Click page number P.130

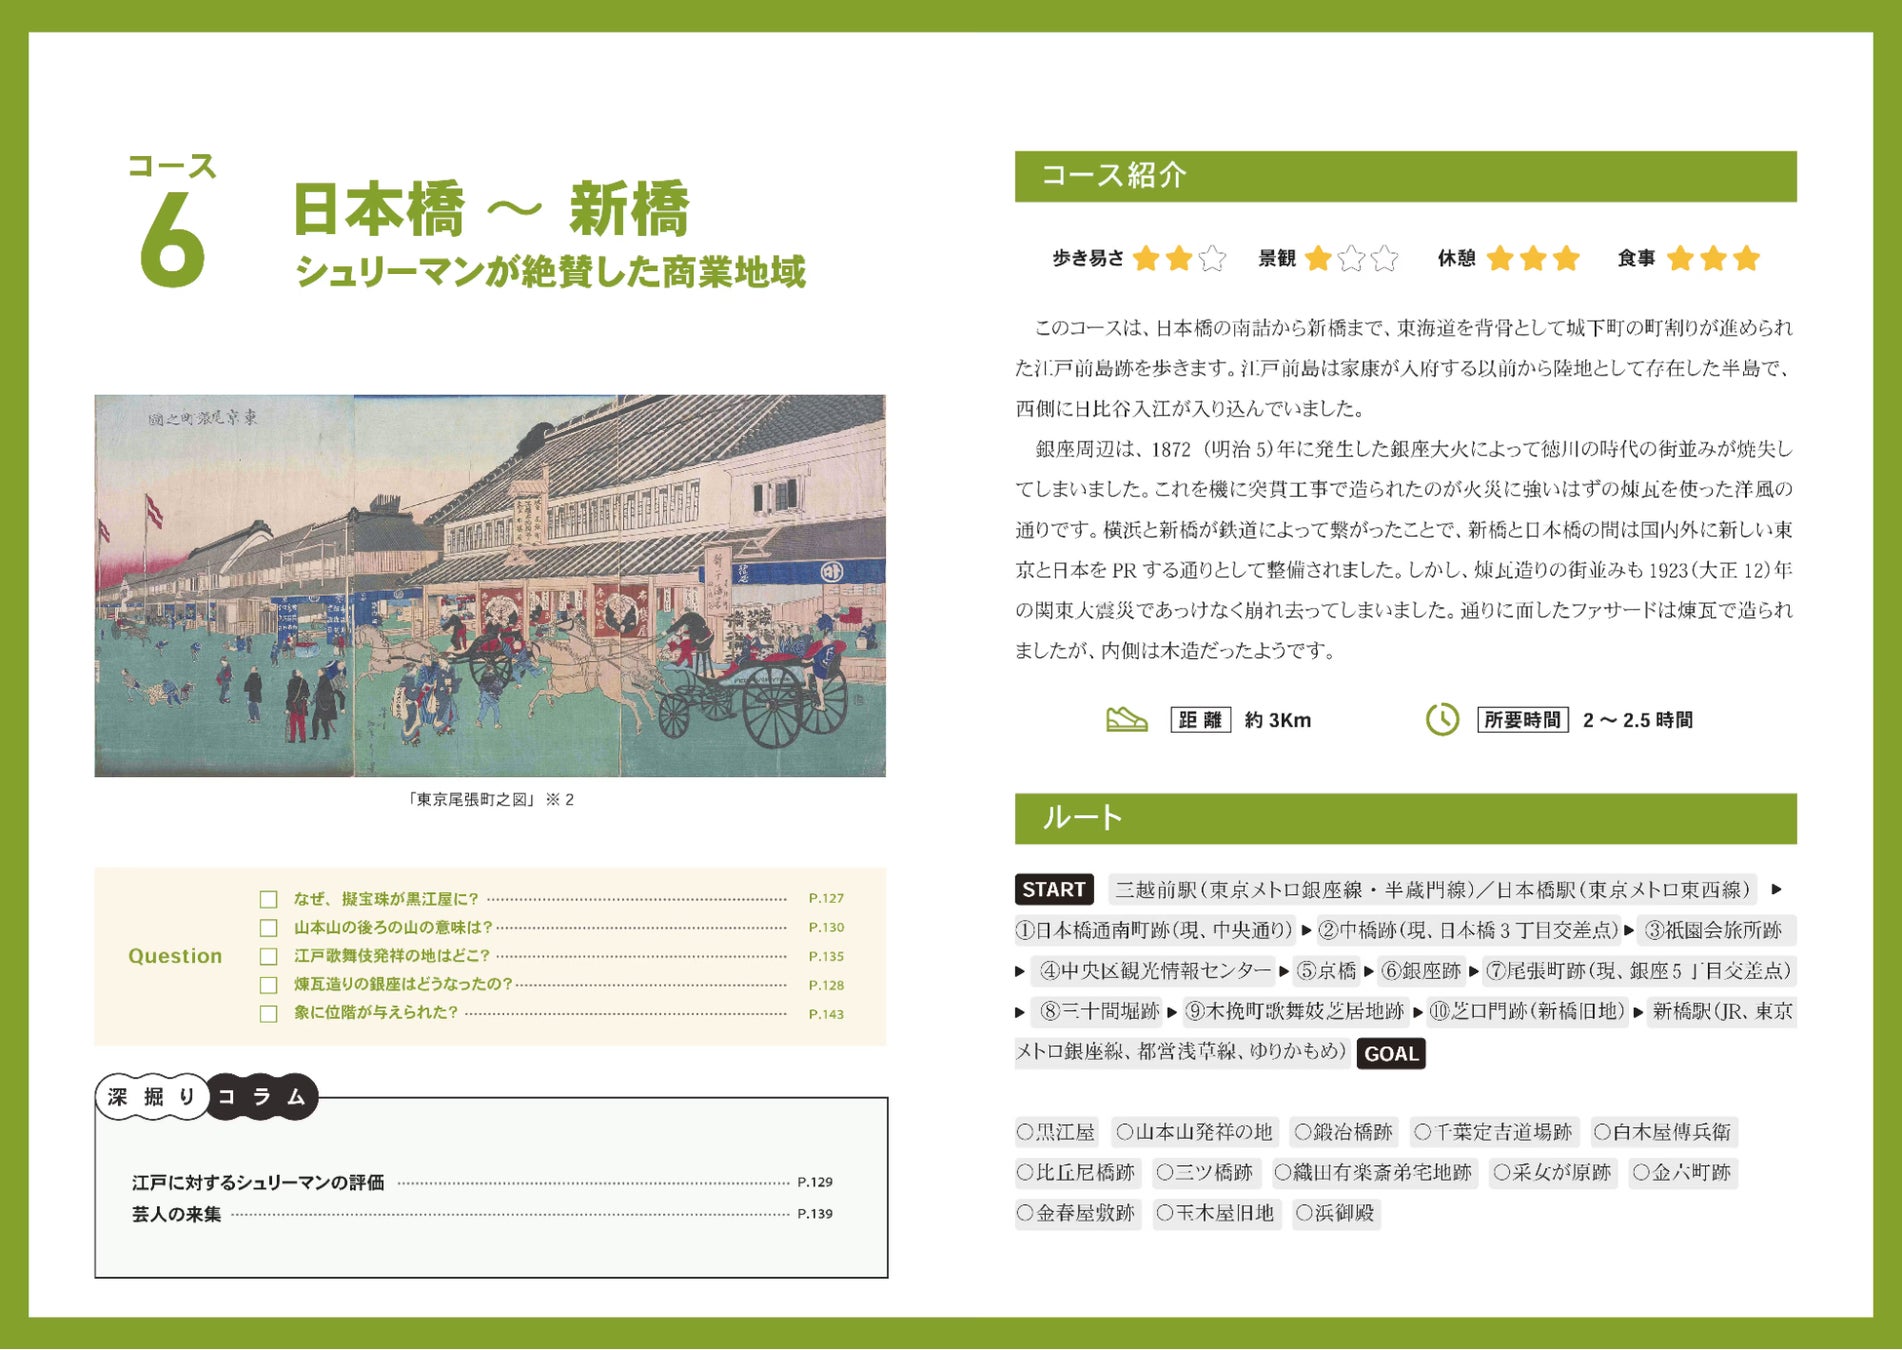coord(826,928)
